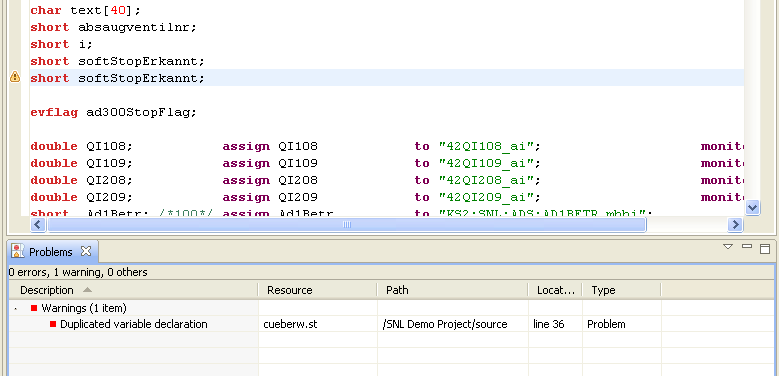Click the horizontal scrollbar right arrow
Image resolution: width=779 pixels, height=376 pixels.
pyautogui.click(x=735, y=225)
